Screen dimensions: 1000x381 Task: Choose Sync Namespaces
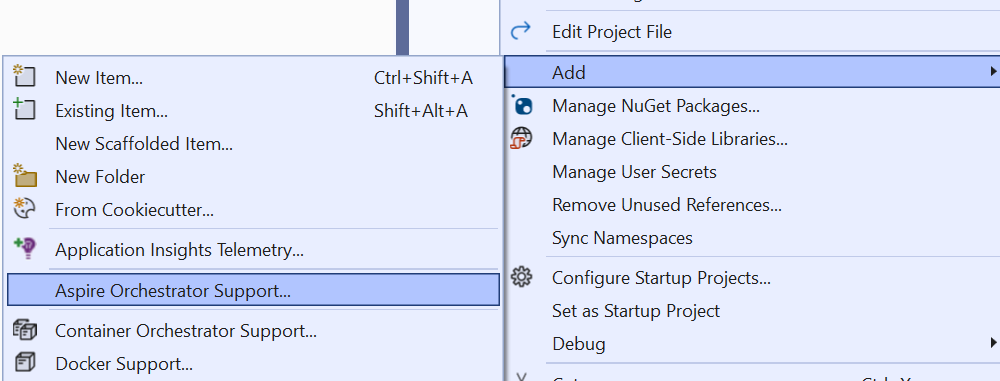pos(752,238)
